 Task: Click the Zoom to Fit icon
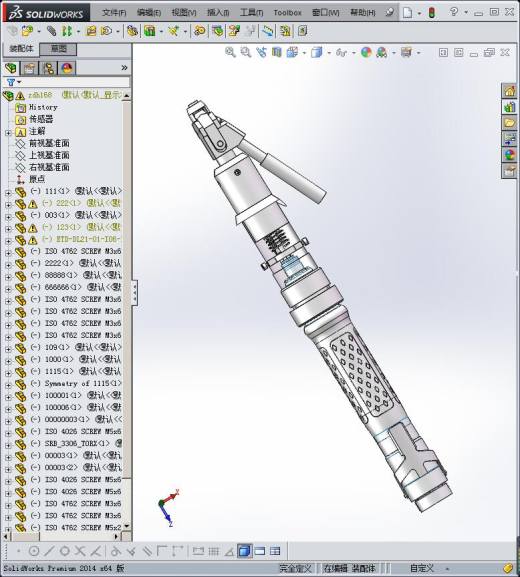click(x=230, y=52)
